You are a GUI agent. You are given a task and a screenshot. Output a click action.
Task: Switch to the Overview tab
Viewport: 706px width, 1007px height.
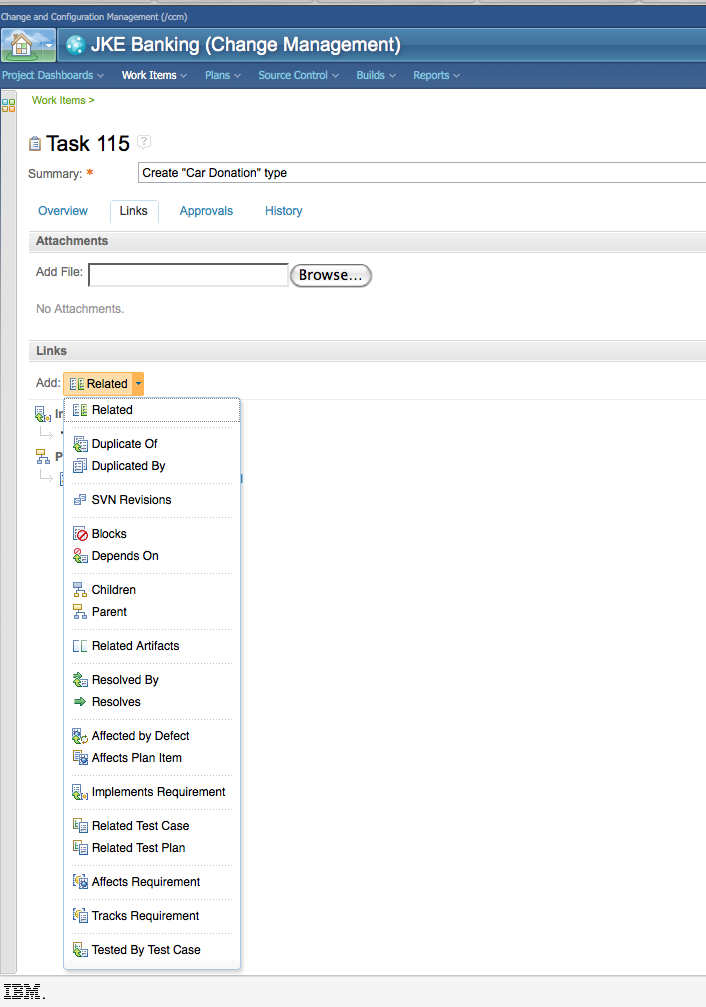(x=63, y=211)
